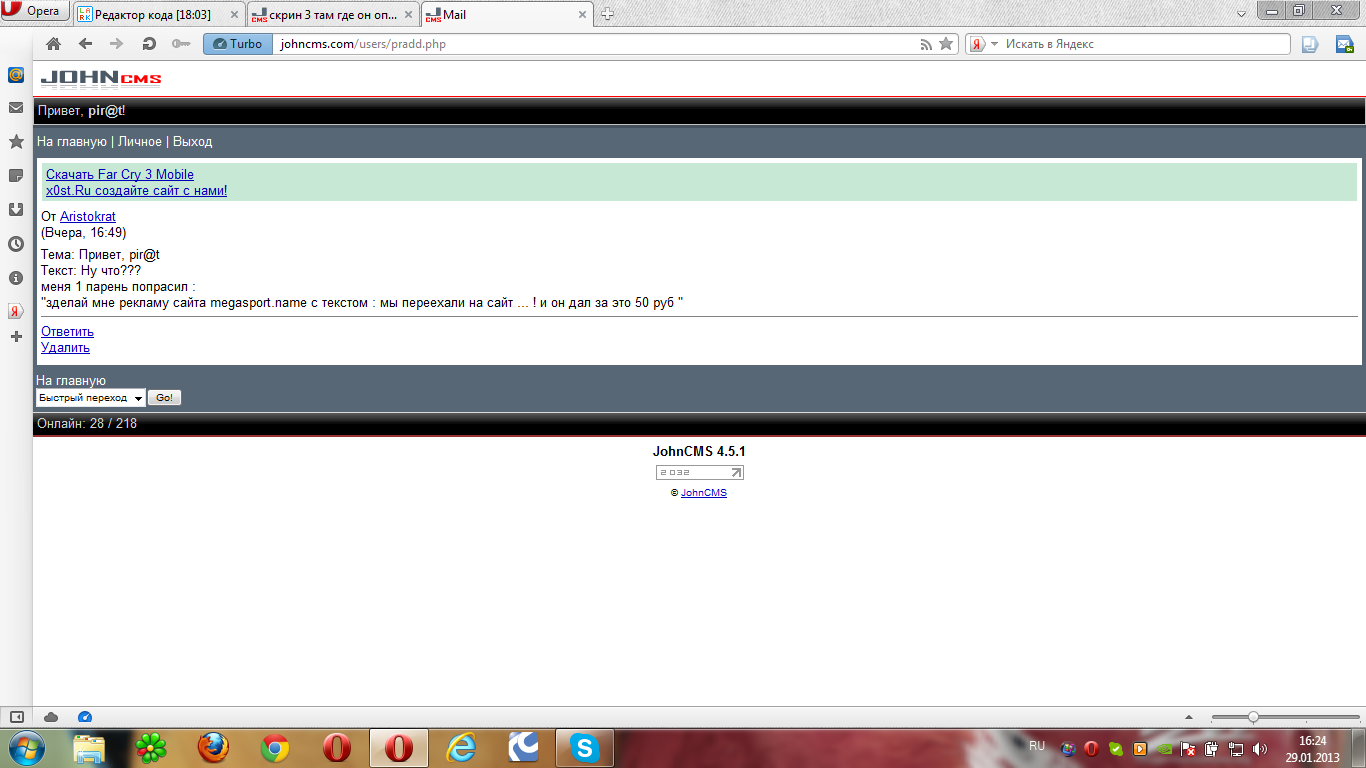1366x768 pixels.
Task: Open the History clock sidebar panel
Action: click(16, 244)
